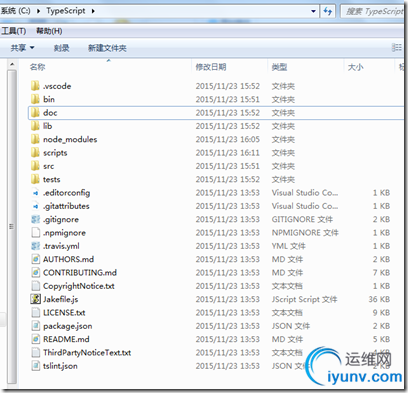Click the 2015/11/23 16:11 date for scripts
This screenshot has width=408, height=393.
[x=227, y=153]
